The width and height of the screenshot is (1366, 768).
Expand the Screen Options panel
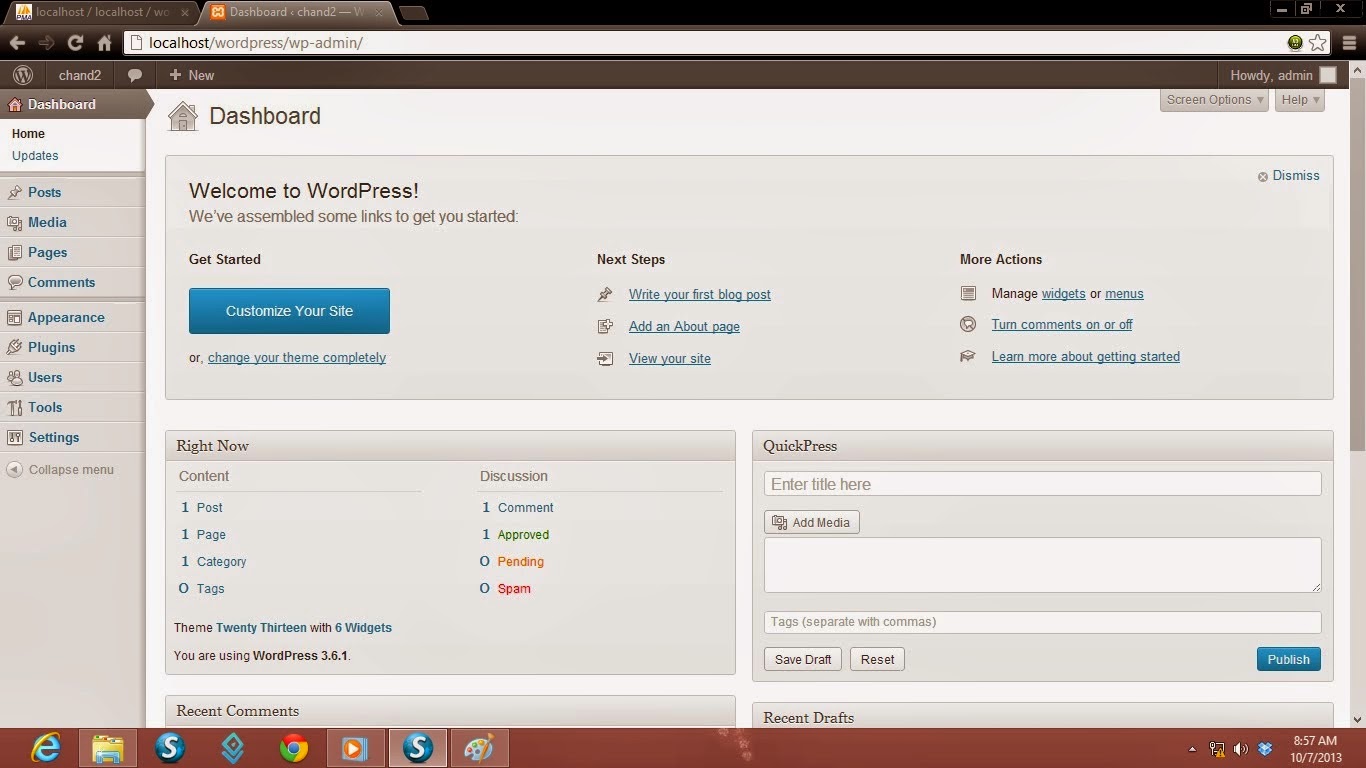pyautogui.click(x=1215, y=100)
